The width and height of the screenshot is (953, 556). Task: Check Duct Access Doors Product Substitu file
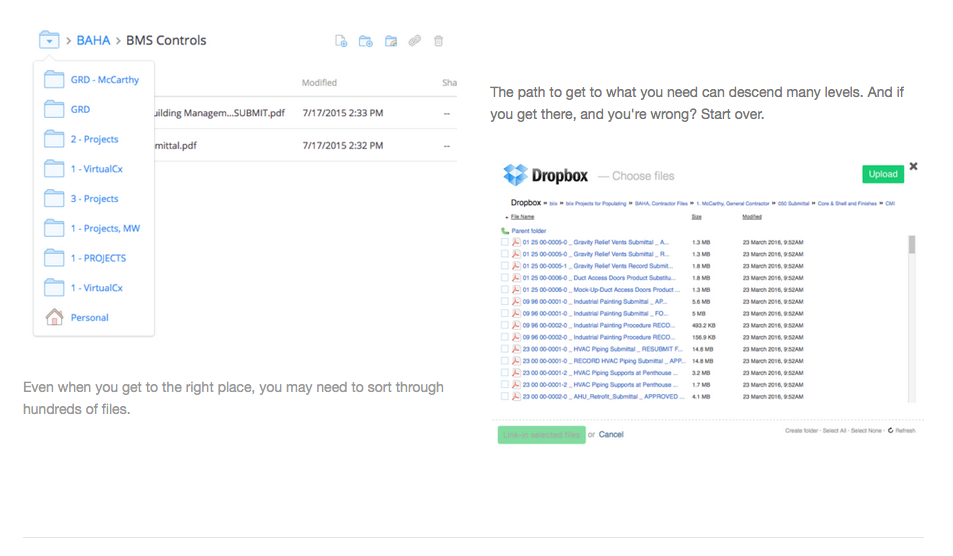pyautogui.click(x=504, y=278)
